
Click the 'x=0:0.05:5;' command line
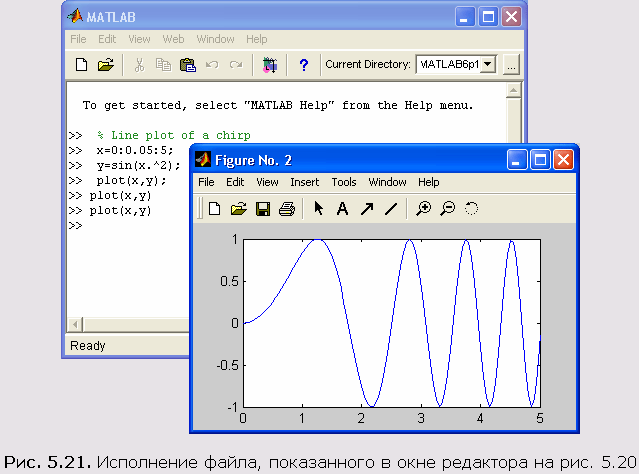135,150
